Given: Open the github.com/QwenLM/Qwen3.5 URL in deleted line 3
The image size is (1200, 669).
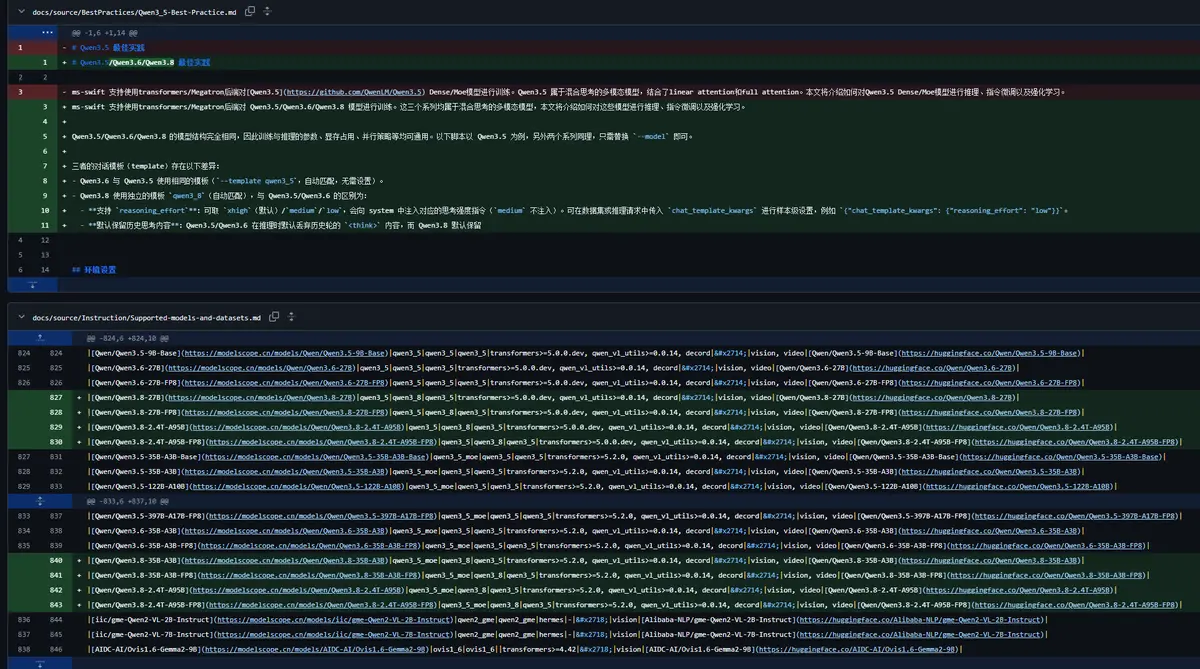Looking at the screenshot, I should 355,92.
